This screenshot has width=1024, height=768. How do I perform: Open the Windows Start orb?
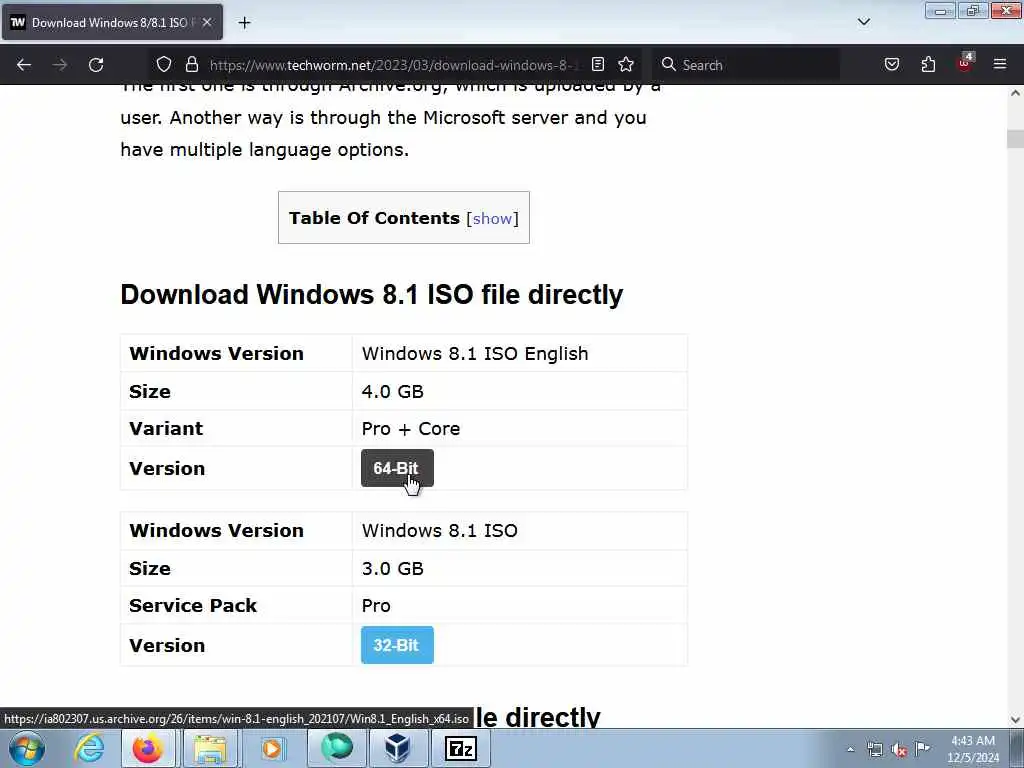[27, 748]
